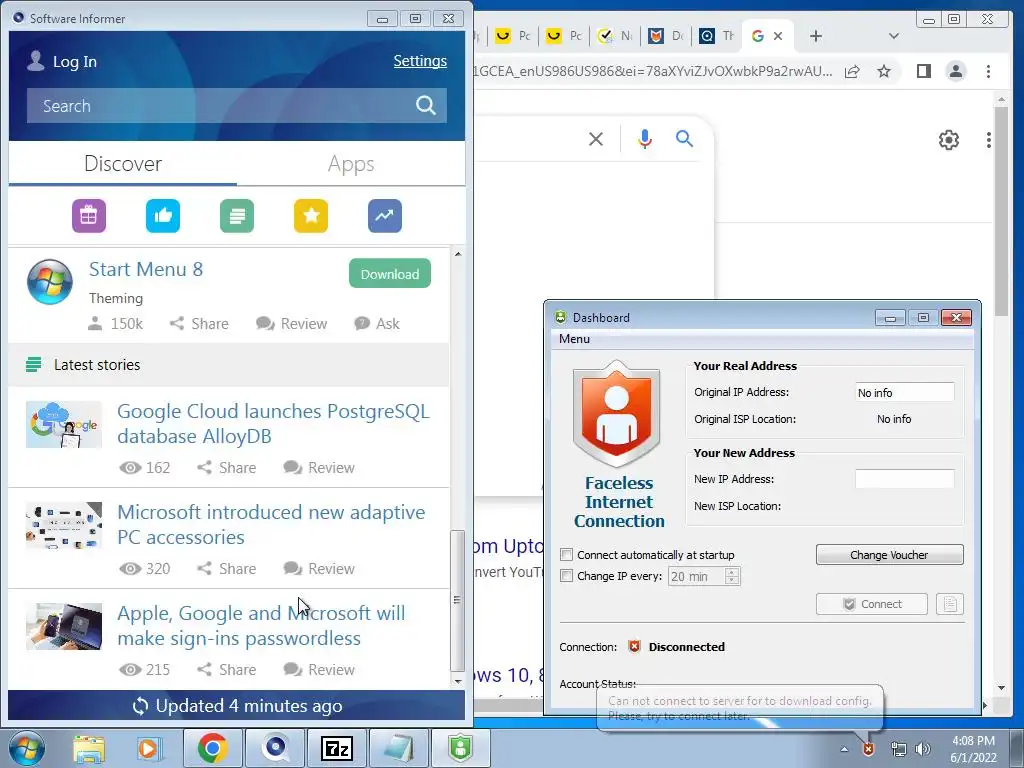Clear the Google search box with the X
1024x768 pixels.
596,138
